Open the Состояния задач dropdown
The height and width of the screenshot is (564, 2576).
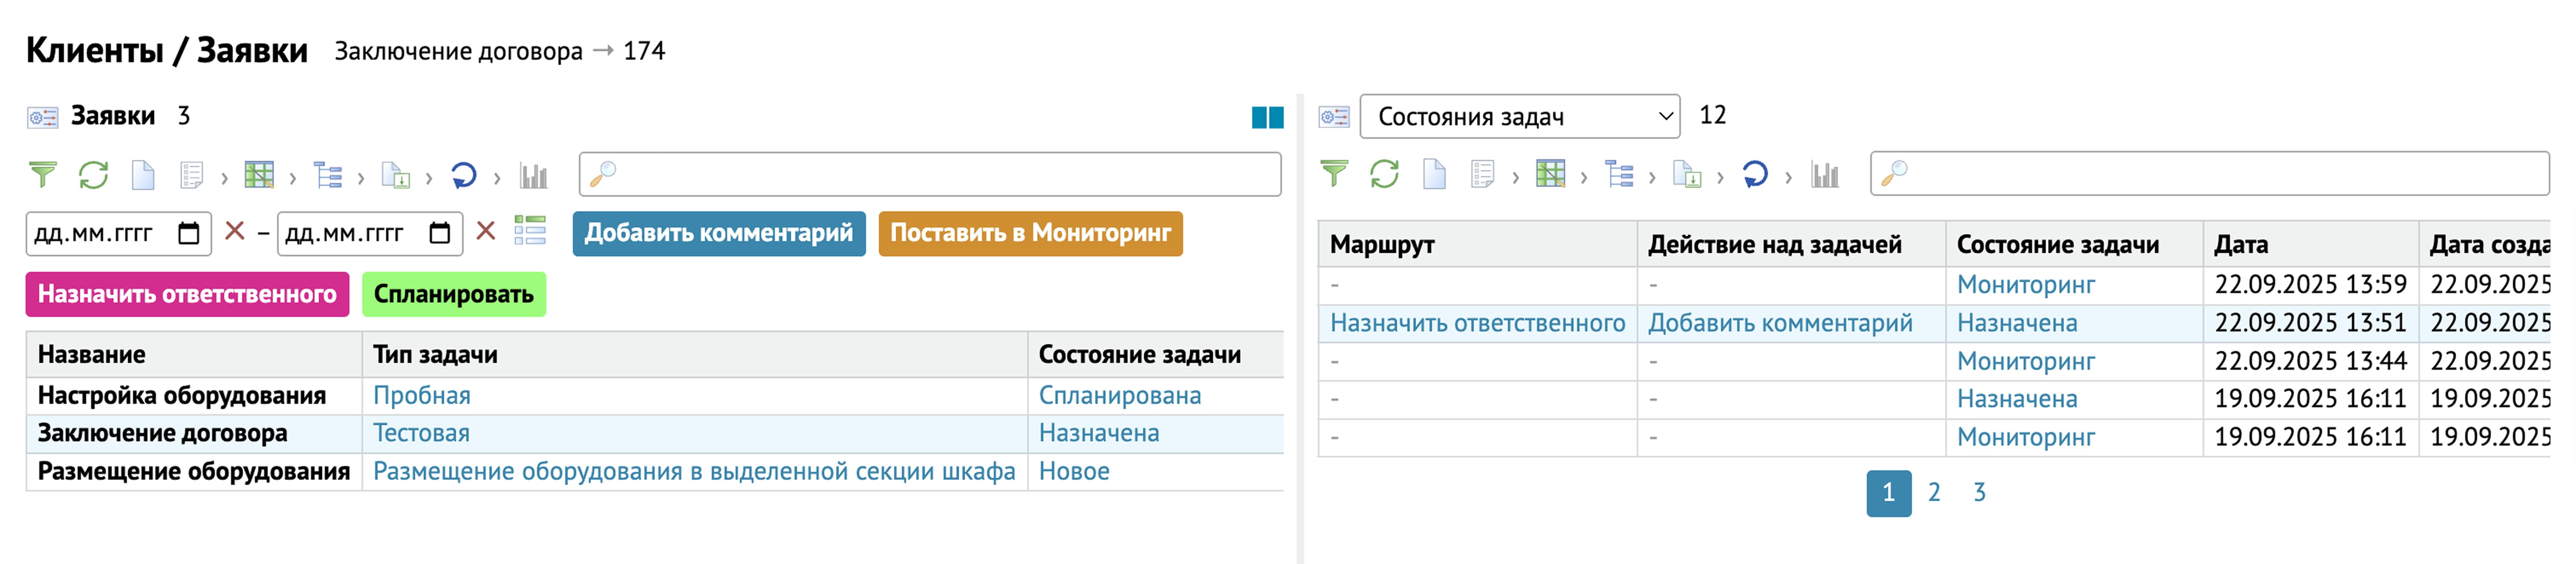(x=1519, y=116)
